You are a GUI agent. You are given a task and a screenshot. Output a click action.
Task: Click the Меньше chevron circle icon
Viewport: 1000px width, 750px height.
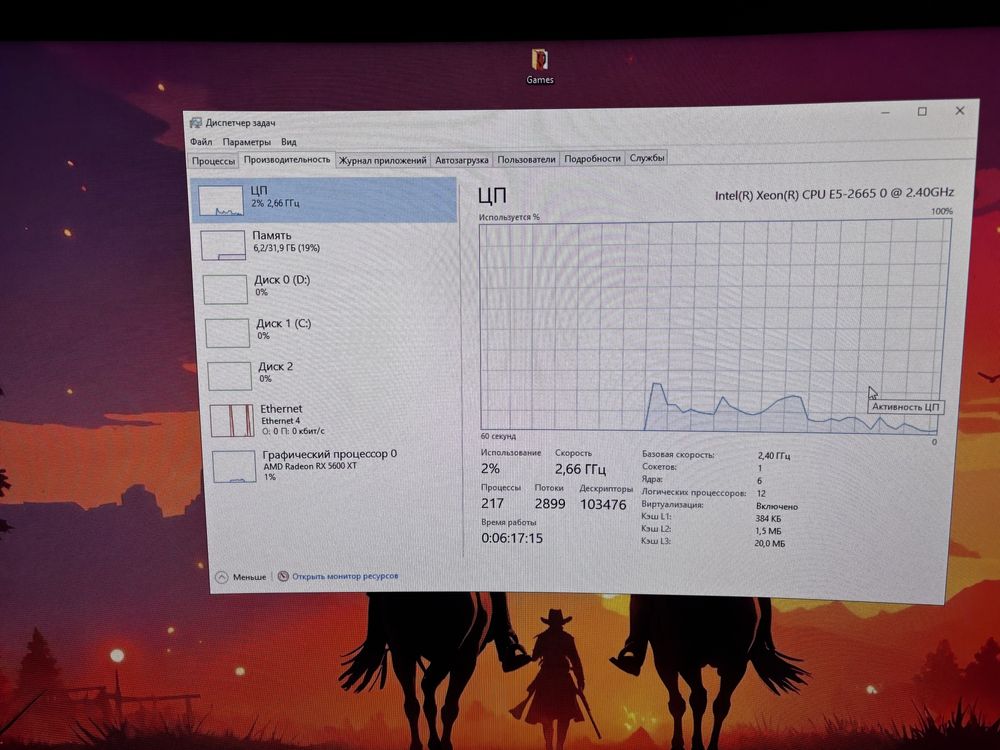coord(221,577)
